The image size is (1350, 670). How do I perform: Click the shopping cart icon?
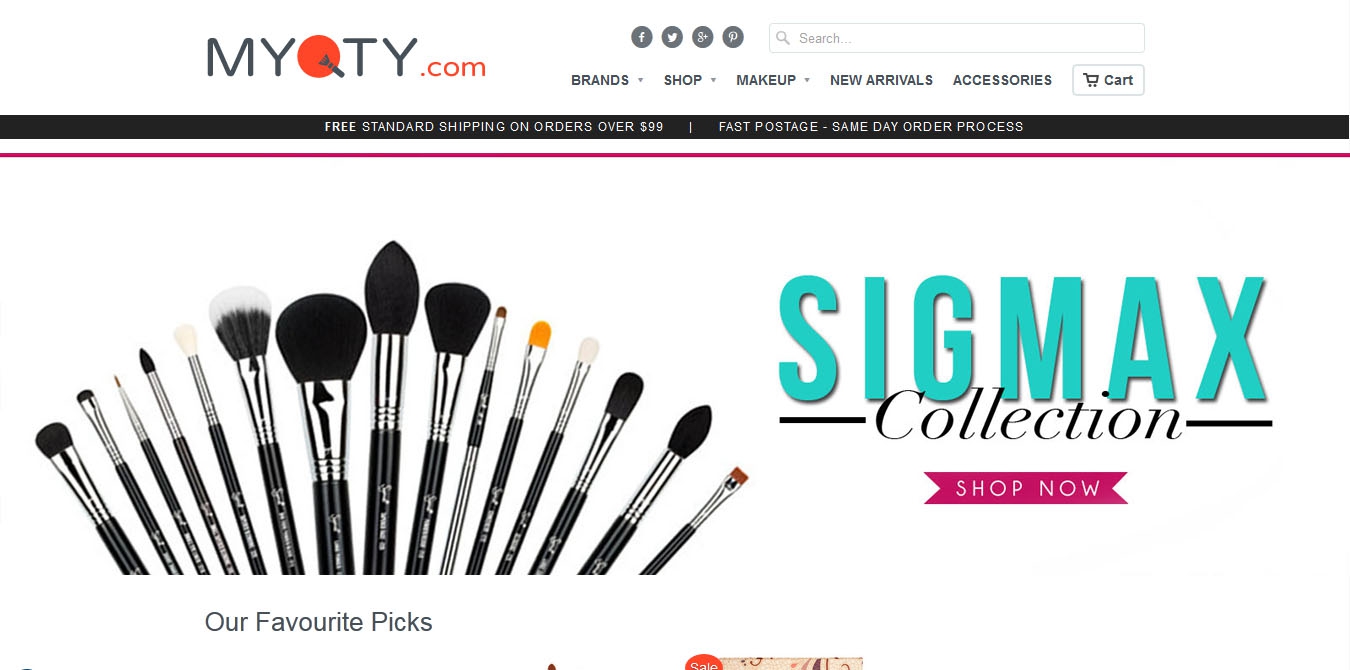pos(1091,80)
